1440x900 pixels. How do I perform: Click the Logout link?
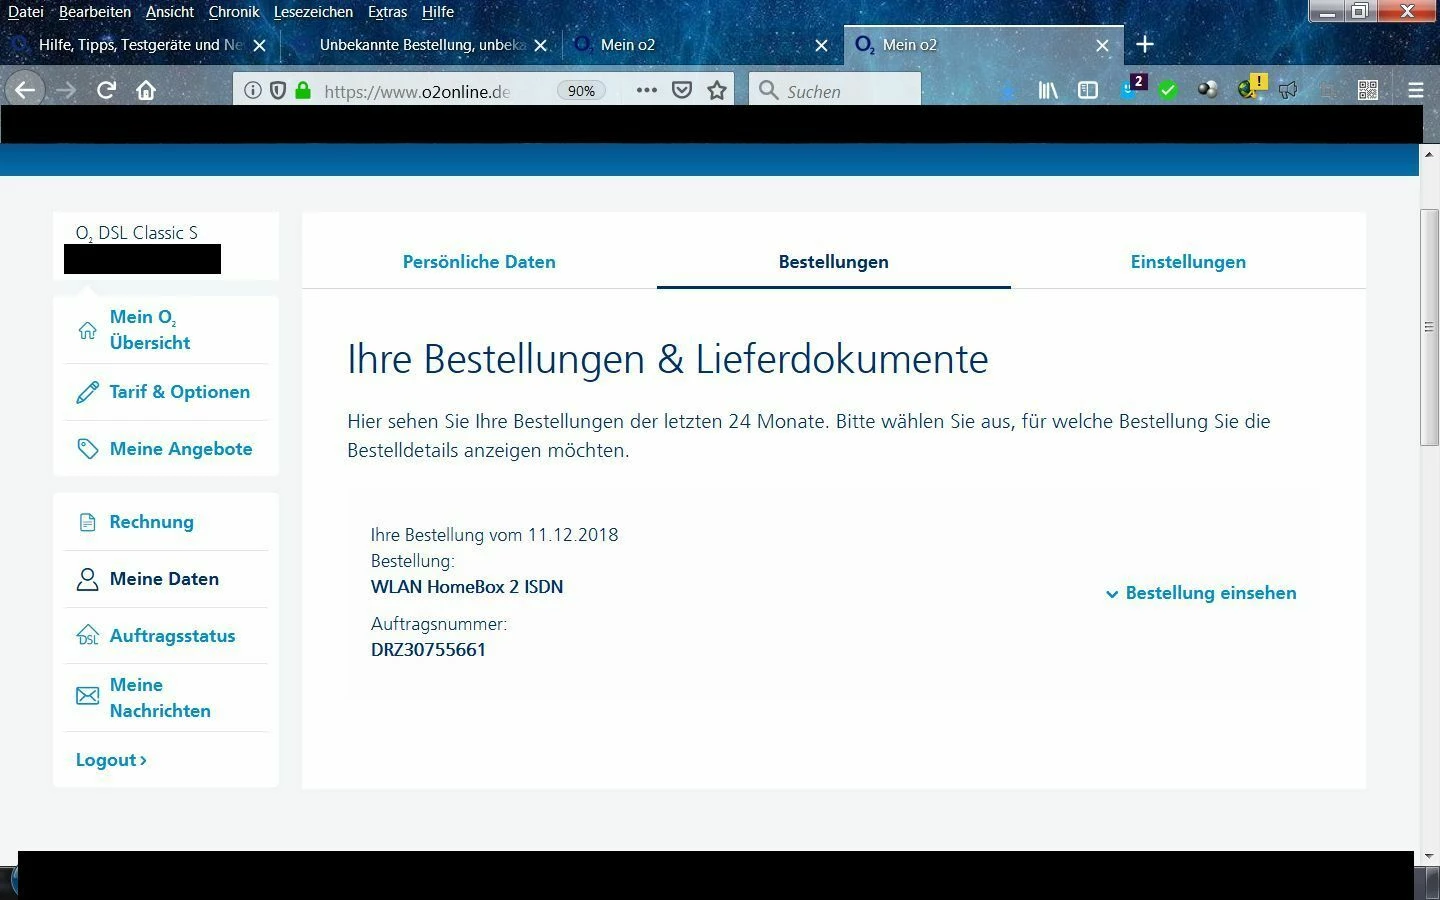[111, 760]
